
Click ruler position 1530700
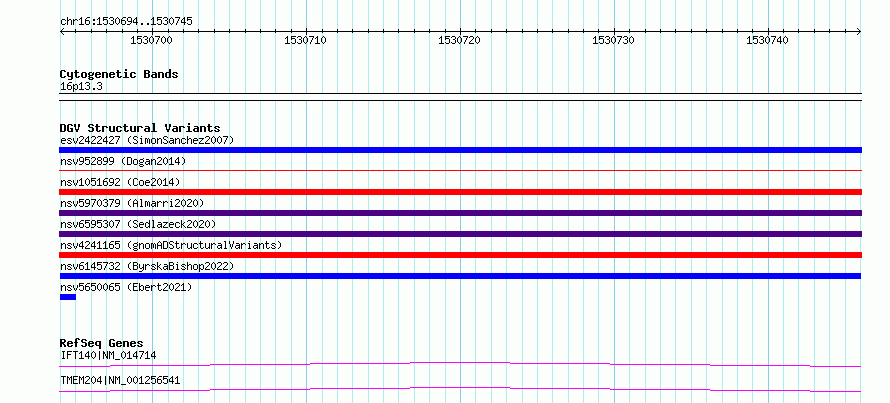coord(152,40)
